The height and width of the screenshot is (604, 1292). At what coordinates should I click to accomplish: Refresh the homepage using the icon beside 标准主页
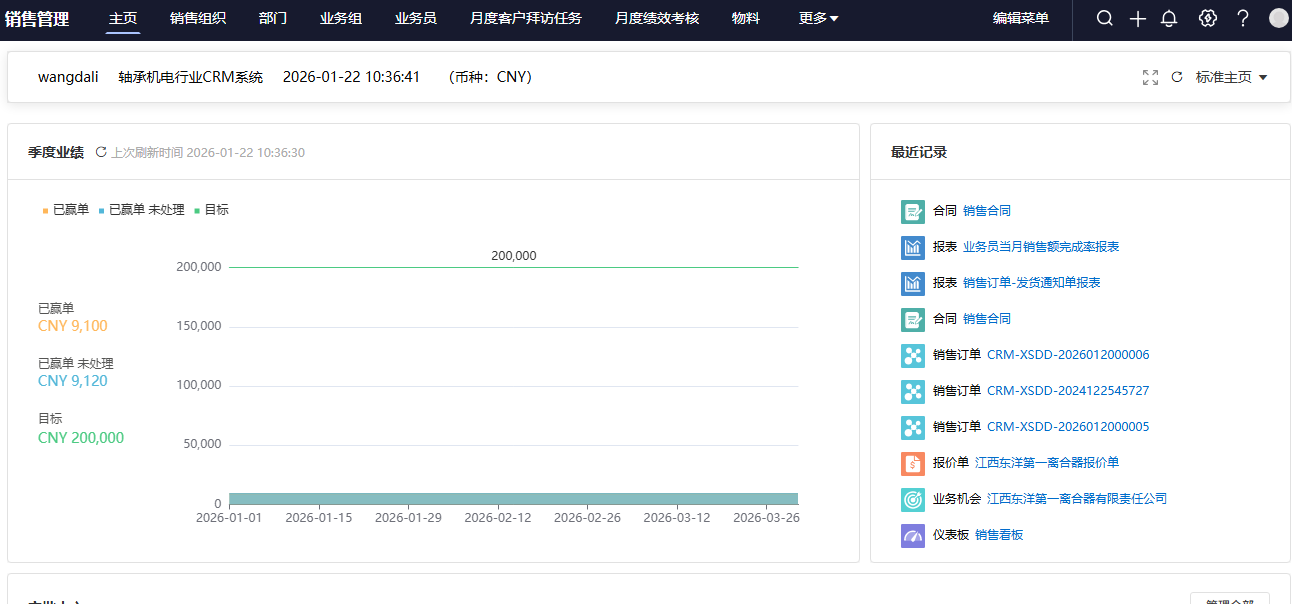(x=1177, y=77)
